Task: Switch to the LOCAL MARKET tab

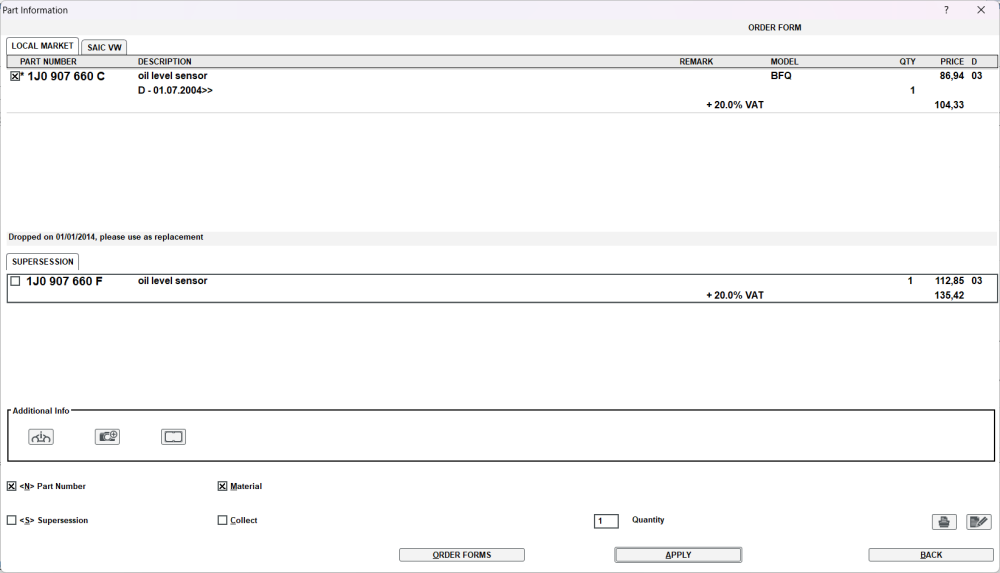Action: 42,46
